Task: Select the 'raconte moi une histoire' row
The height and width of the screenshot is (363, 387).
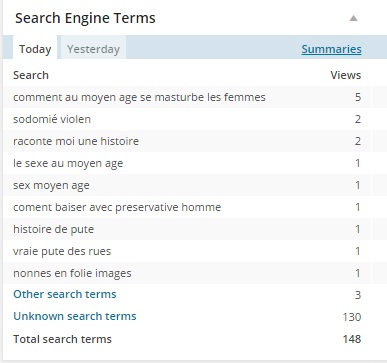Action: [x=187, y=141]
